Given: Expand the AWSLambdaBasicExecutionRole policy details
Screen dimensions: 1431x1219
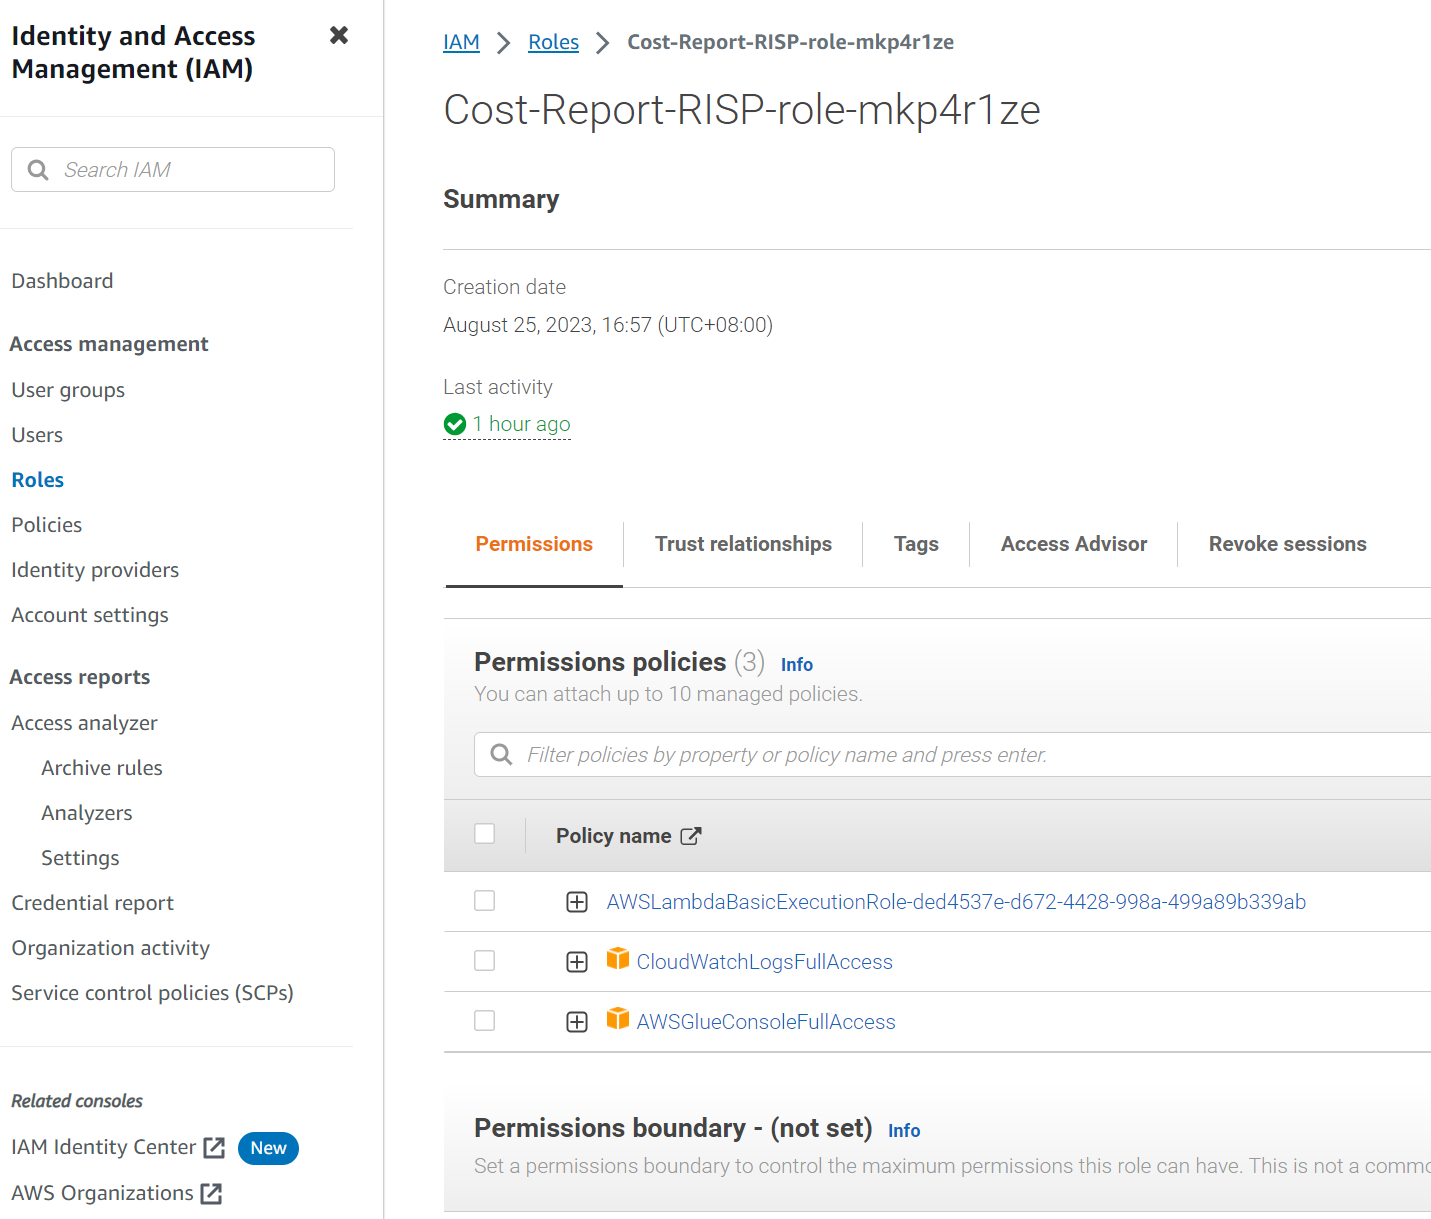Looking at the screenshot, I should click(x=577, y=901).
